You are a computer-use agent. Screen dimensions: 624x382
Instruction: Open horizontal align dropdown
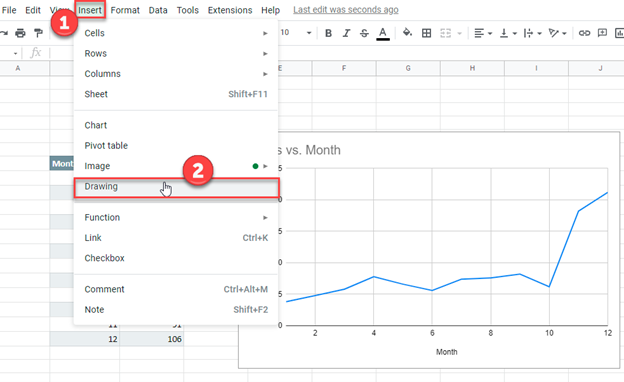pyautogui.click(x=483, y=33)
